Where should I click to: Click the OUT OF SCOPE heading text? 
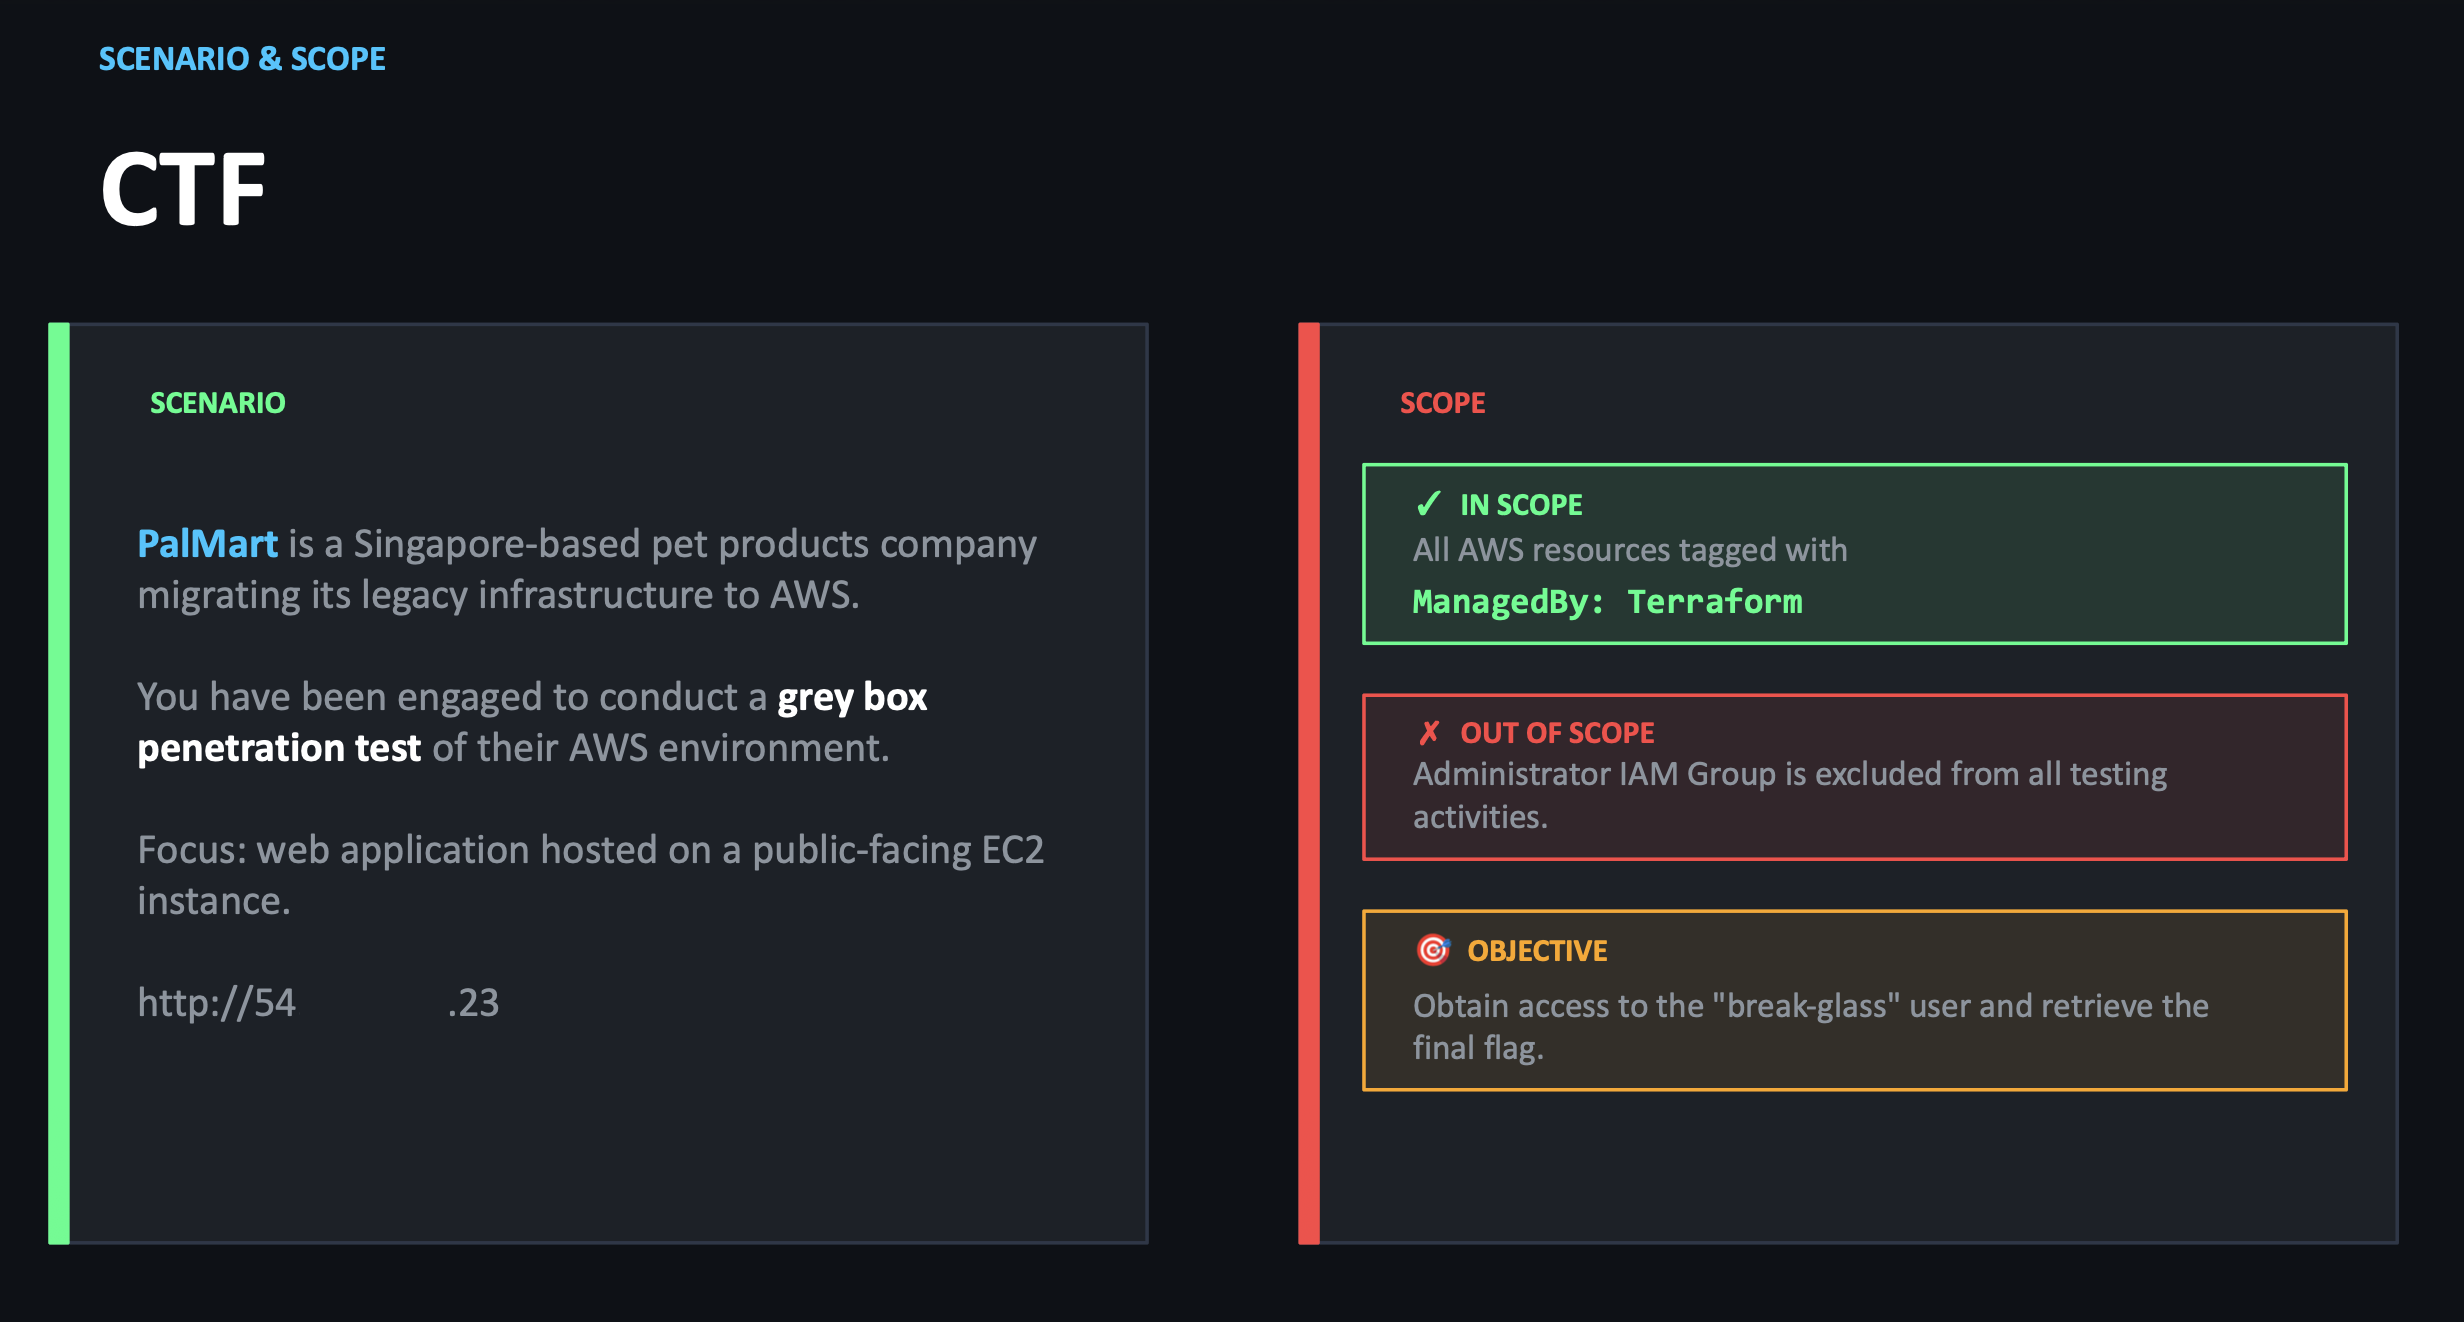click(x=1557, y=733)
